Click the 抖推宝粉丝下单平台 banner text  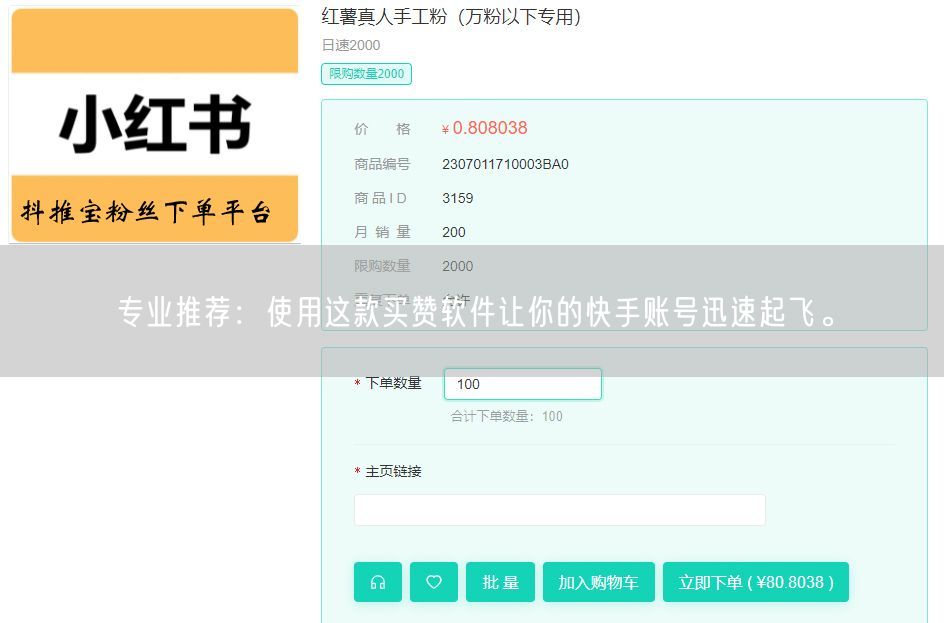coord(155,209)
